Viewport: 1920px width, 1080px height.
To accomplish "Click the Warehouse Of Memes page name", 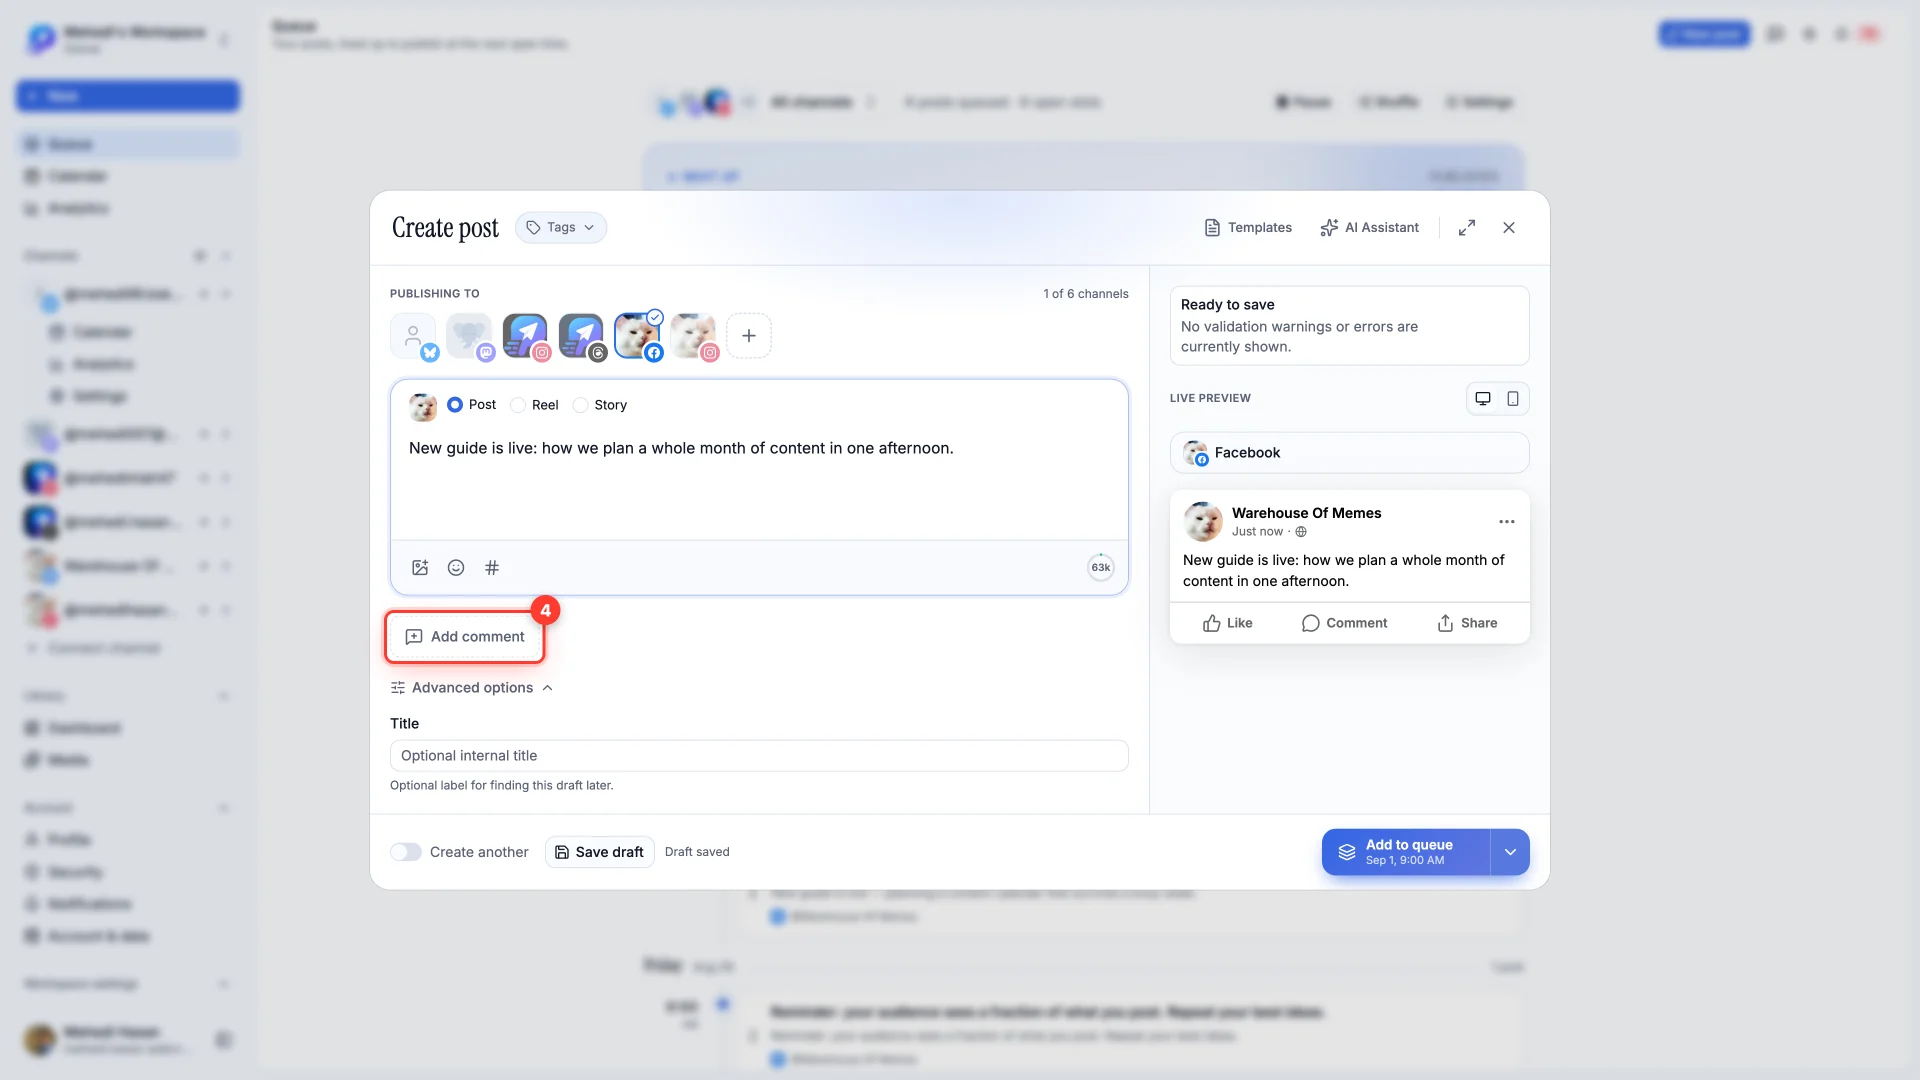I will click(1306, 513).
